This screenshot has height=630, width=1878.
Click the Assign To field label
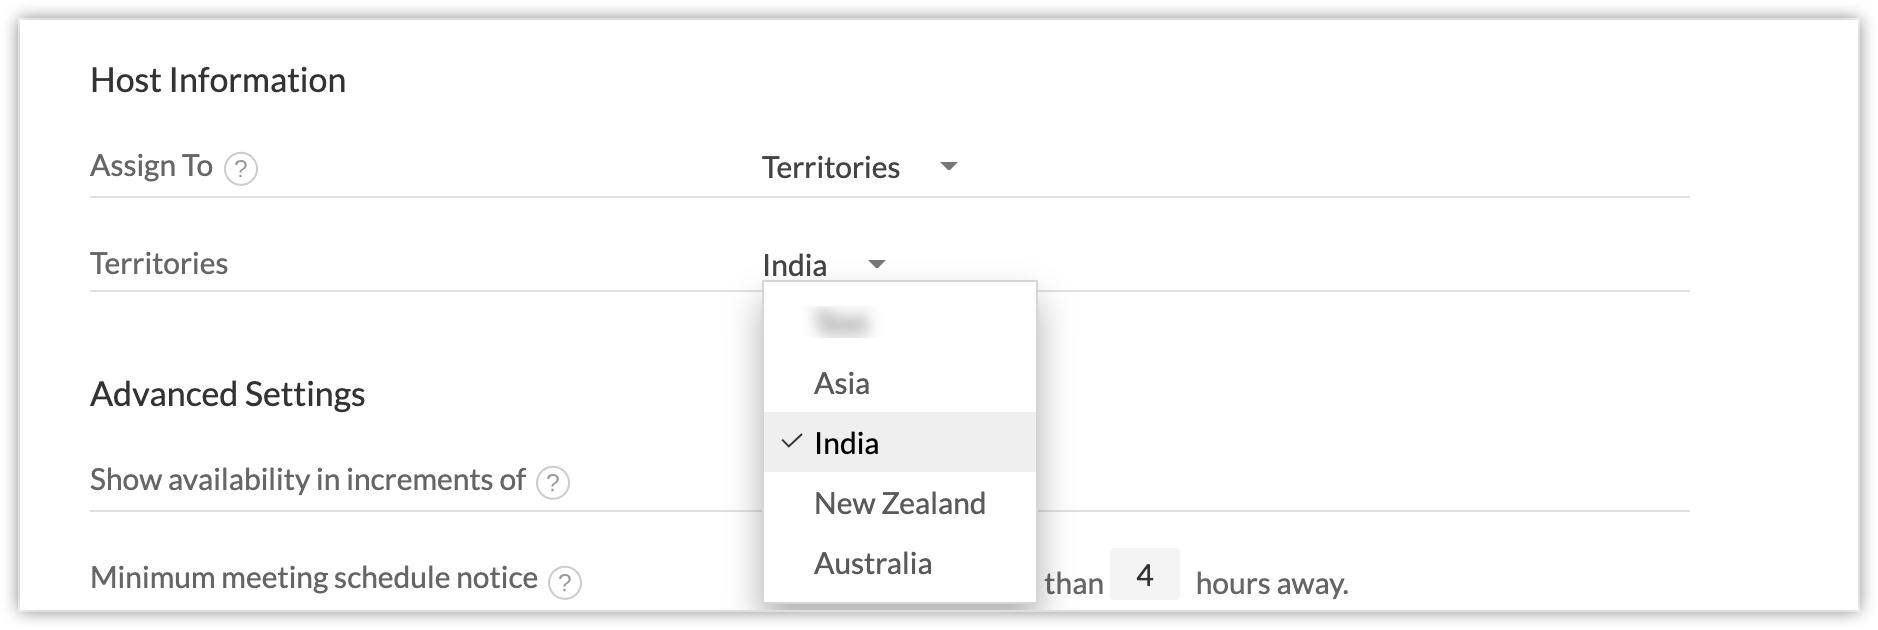151,165
